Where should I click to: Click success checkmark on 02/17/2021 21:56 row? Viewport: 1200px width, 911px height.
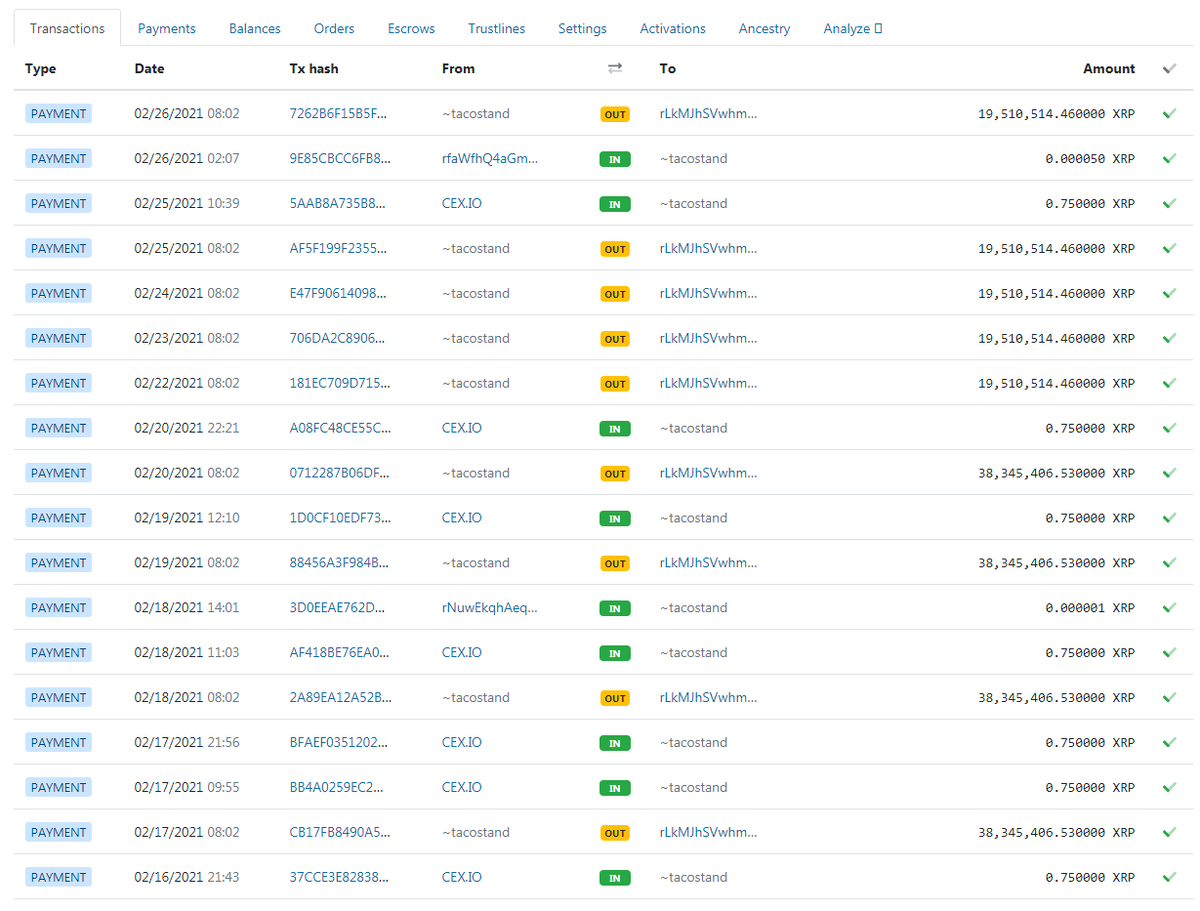click(1169, 743)
